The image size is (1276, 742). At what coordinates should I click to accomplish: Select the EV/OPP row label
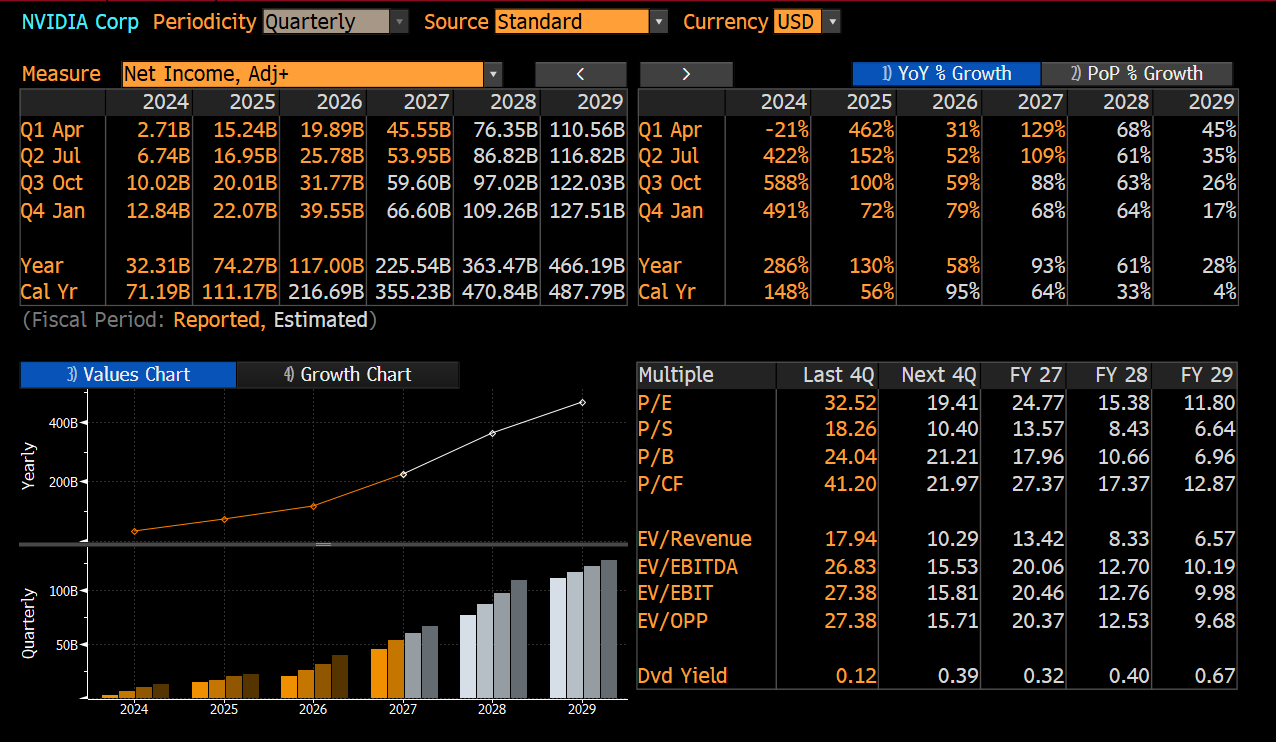(x=674, y=621)
